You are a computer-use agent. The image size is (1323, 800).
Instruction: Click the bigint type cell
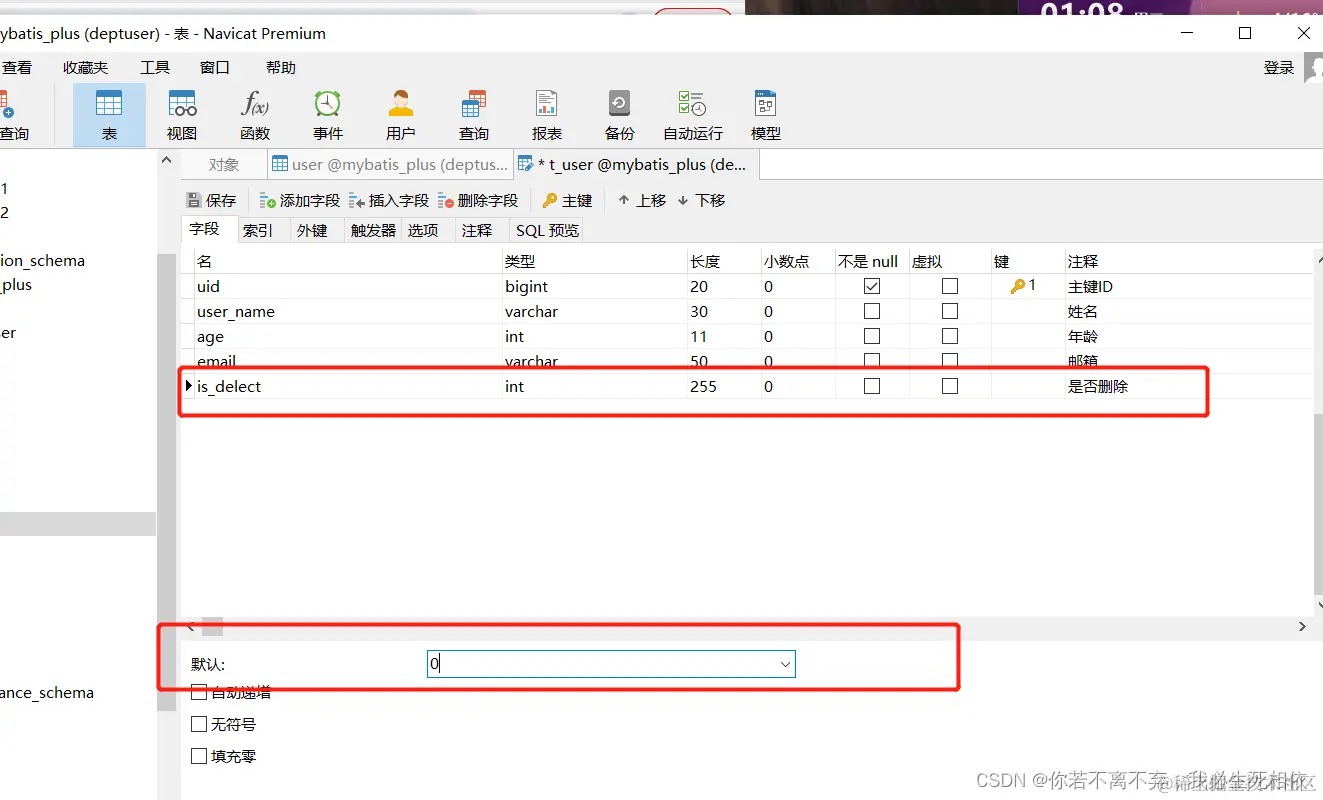click(594, 286)
